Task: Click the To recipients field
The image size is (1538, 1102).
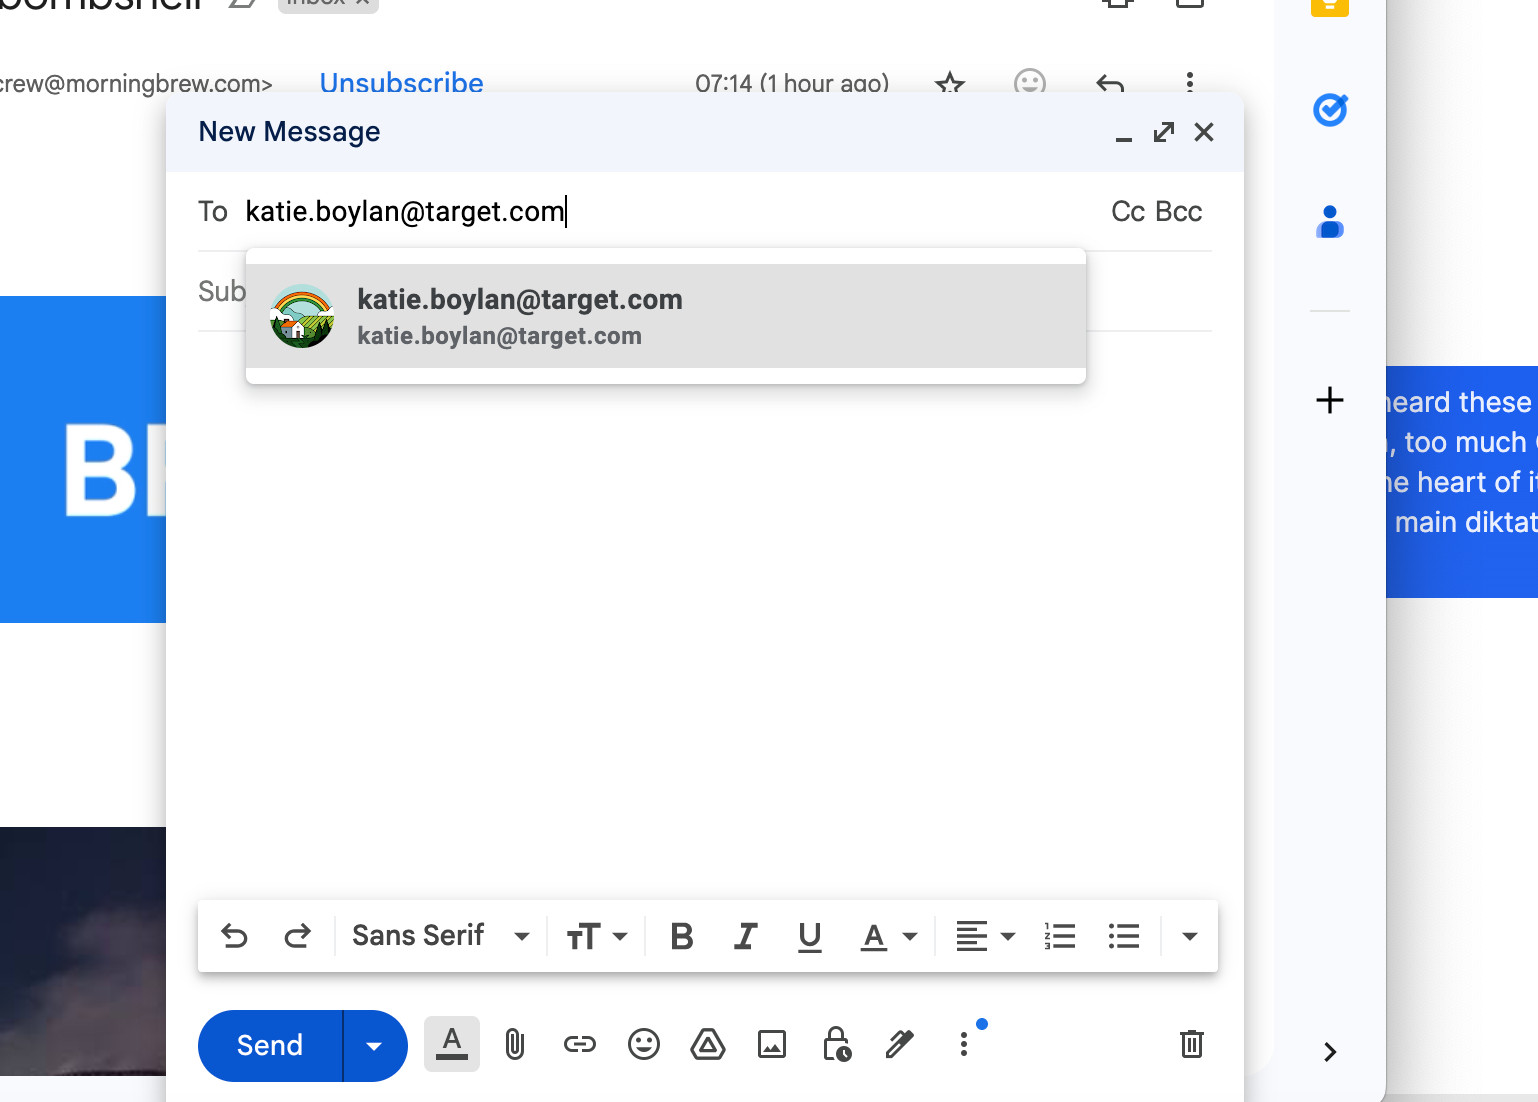Action: point(670,211)
